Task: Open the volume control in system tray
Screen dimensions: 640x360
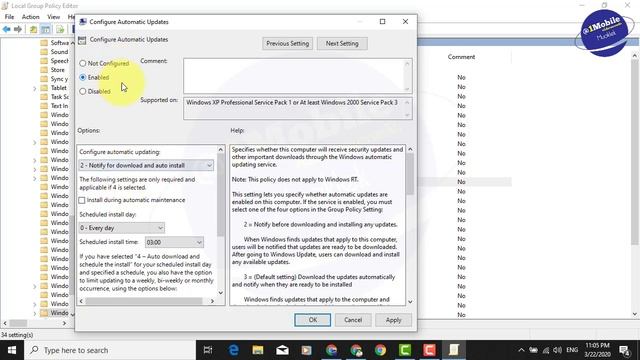Action: tap(558, 350)
